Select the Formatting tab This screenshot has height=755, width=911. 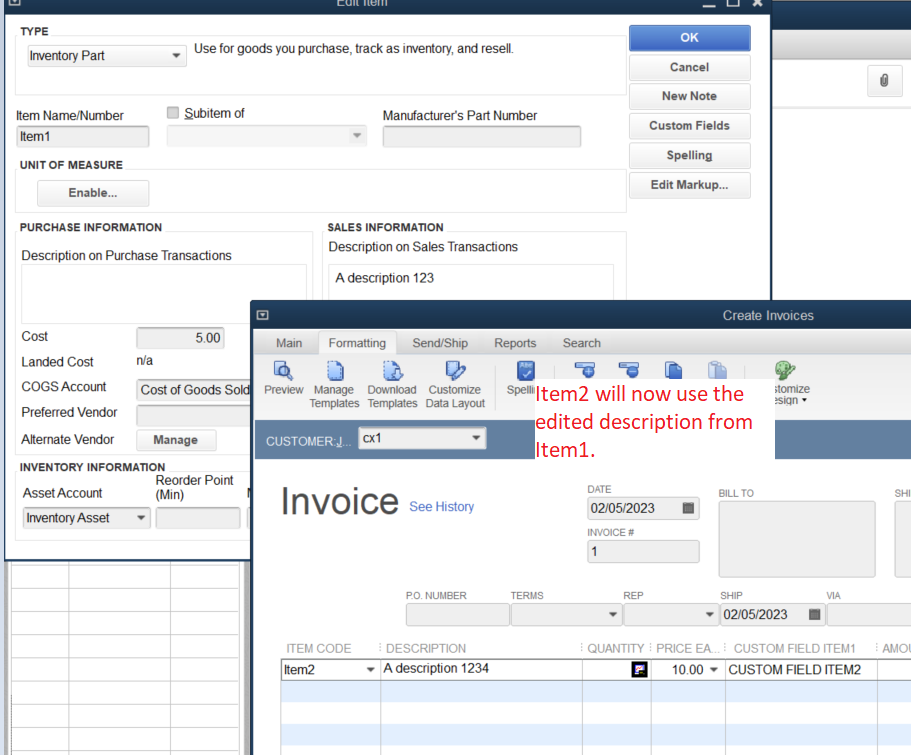[x=357, y=343]
